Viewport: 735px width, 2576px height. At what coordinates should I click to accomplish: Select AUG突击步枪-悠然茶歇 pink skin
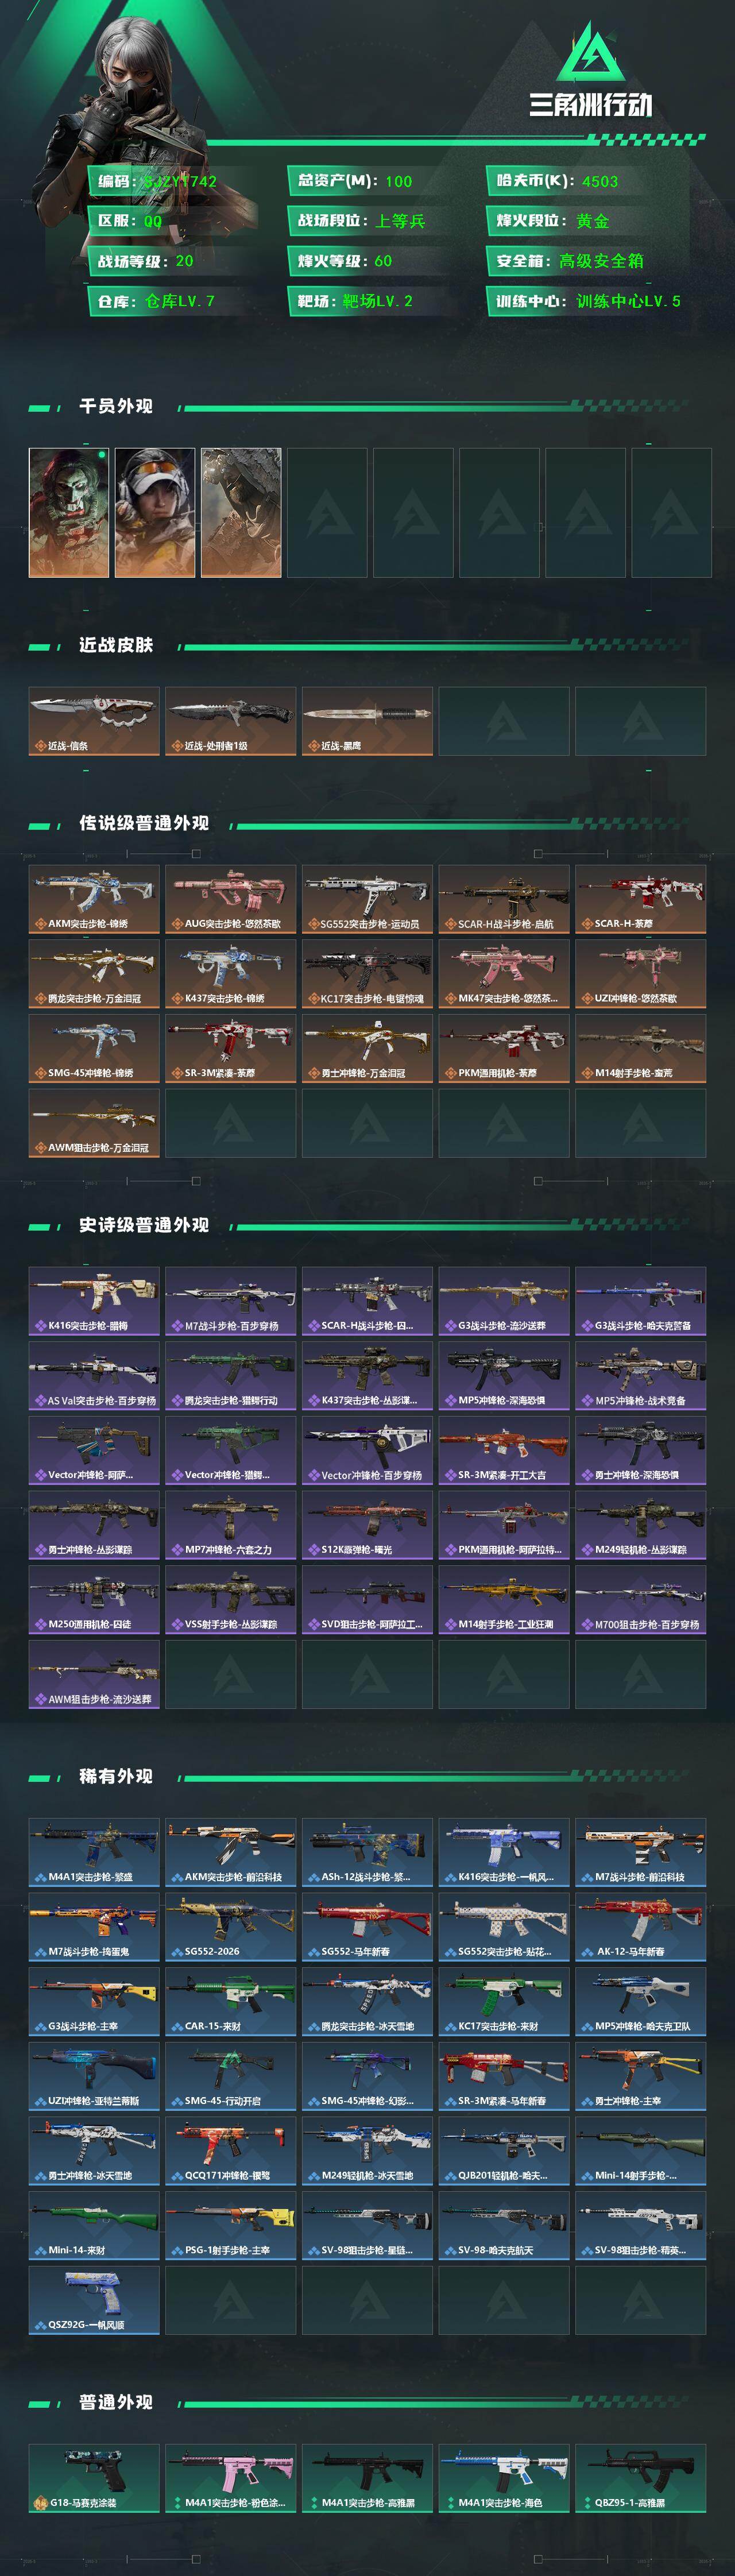point(231,899)
